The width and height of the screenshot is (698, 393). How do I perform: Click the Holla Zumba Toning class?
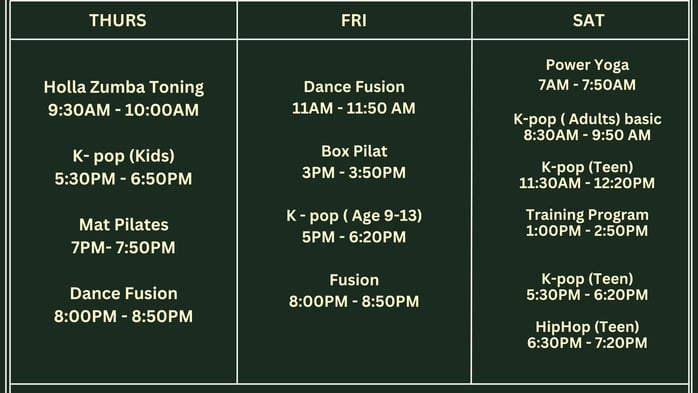(x=124, y=87)
